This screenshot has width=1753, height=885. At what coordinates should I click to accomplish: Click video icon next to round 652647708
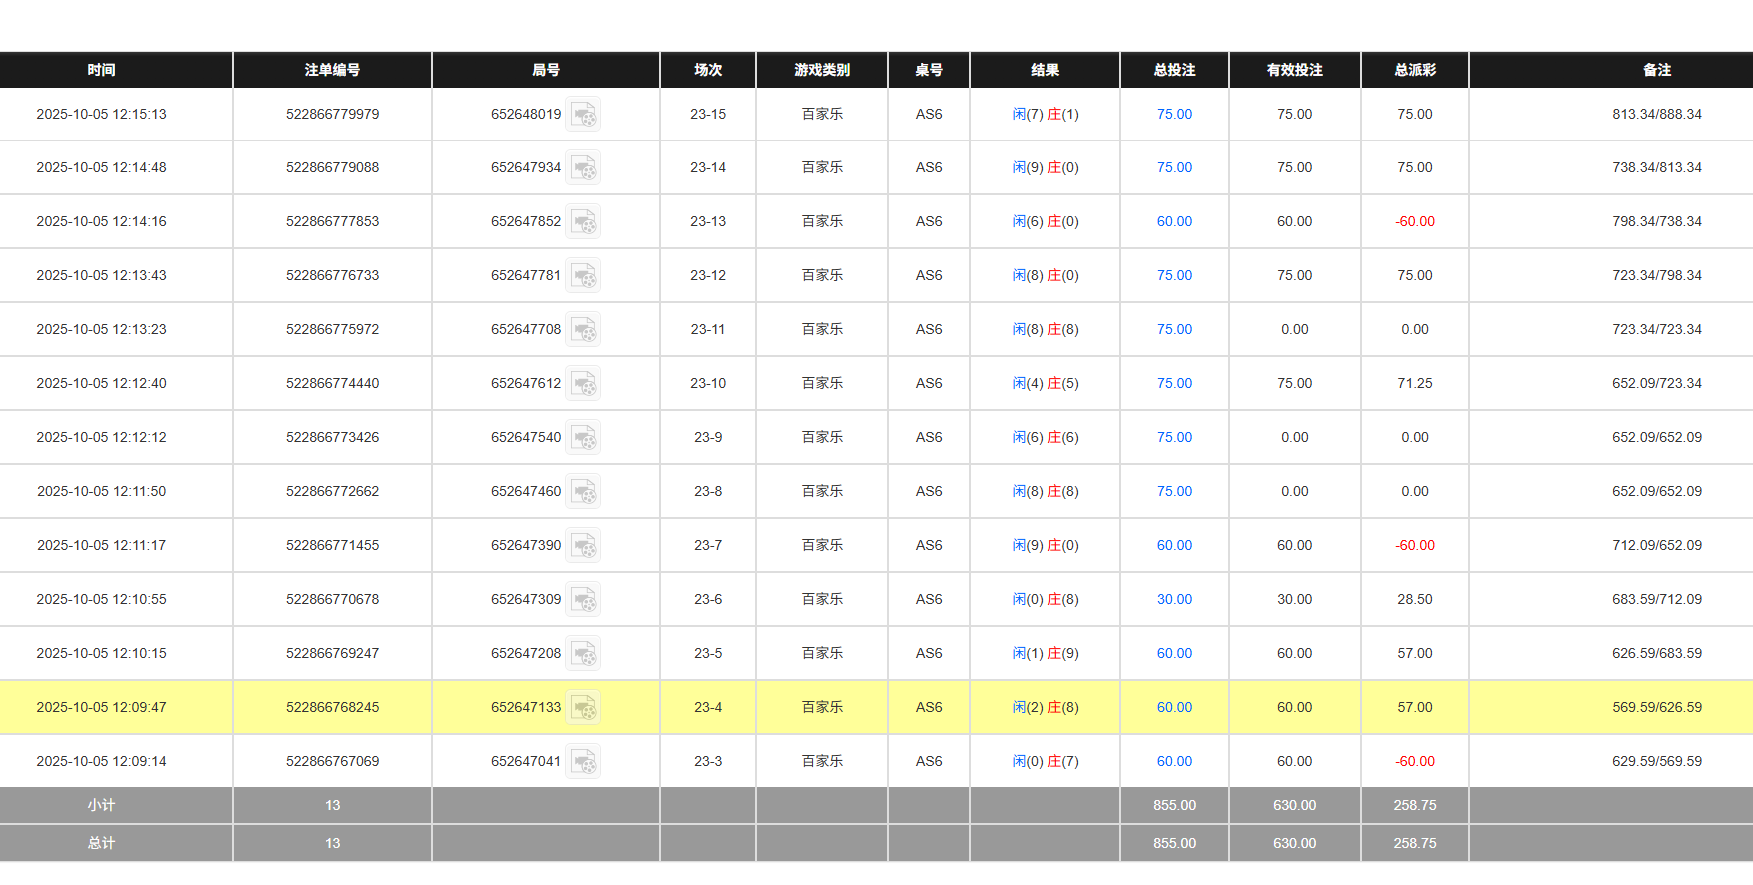coord(583,330)
